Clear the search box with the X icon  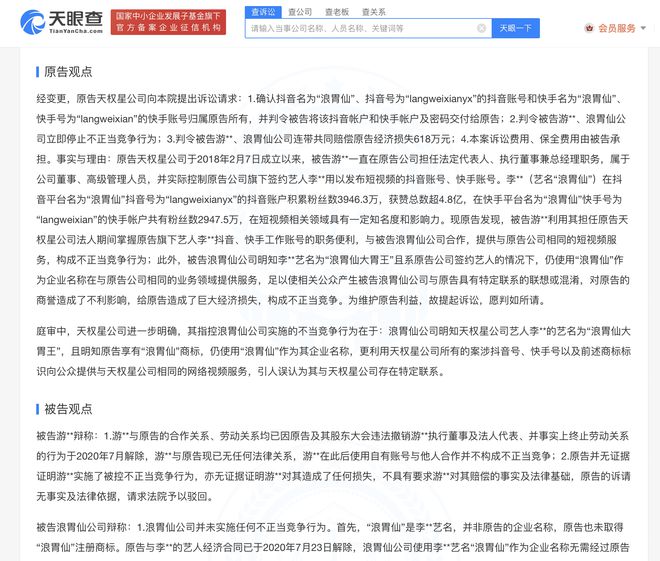pyautogui.click(x=481, y=29)
